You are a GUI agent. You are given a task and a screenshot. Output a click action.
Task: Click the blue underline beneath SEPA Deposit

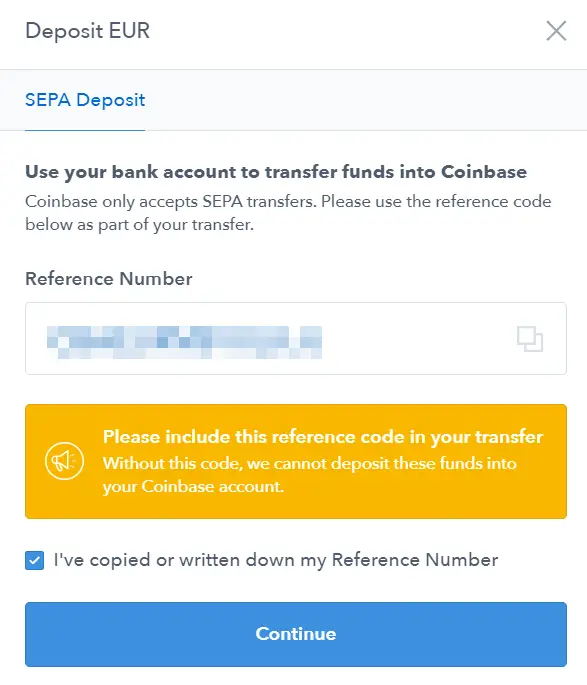coord(85,130)
